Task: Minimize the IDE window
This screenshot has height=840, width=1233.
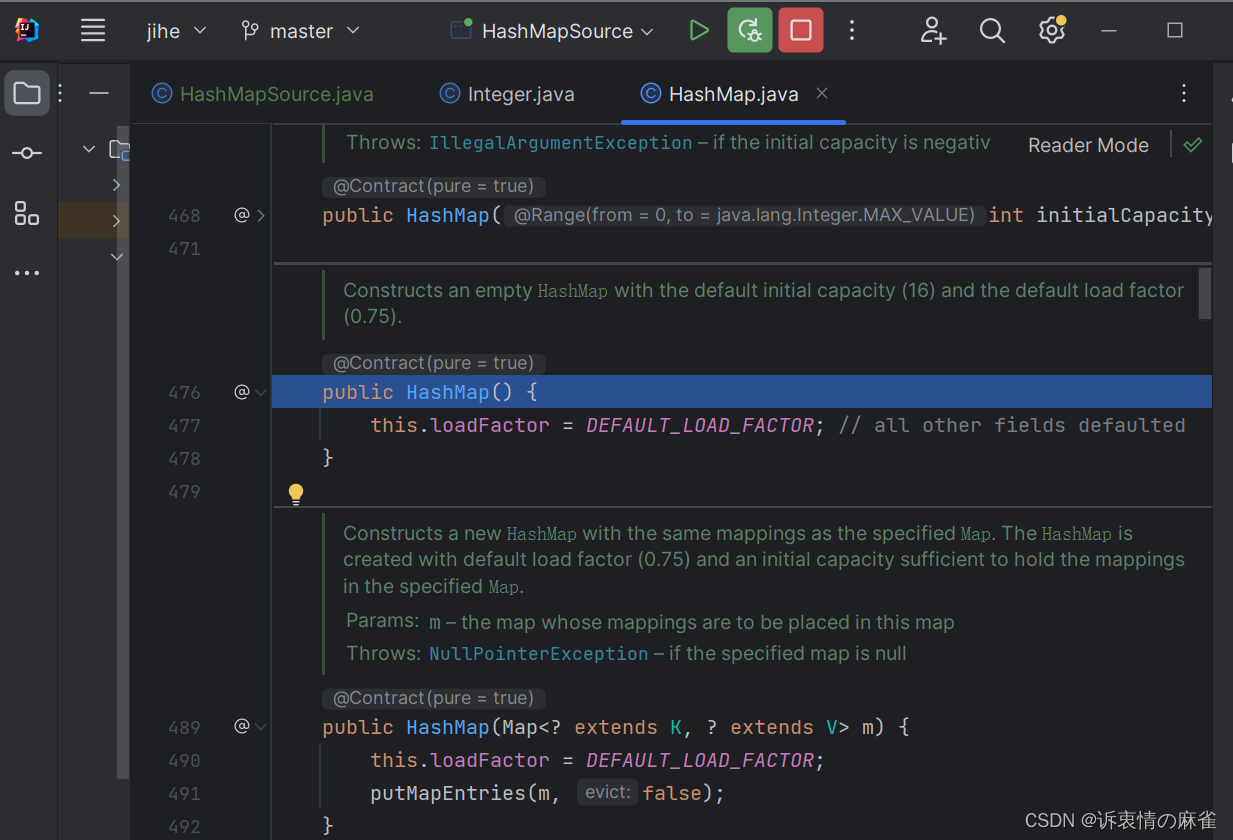Action: click(x=1109, y=31)
